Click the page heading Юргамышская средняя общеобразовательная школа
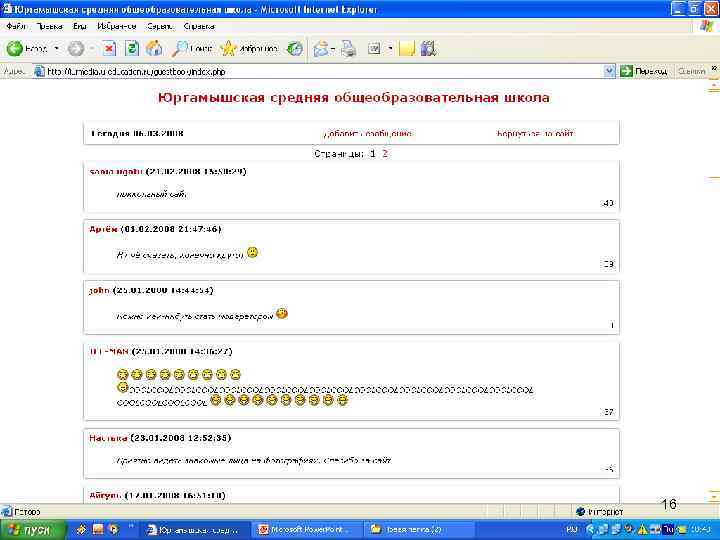 click(354, 97)
